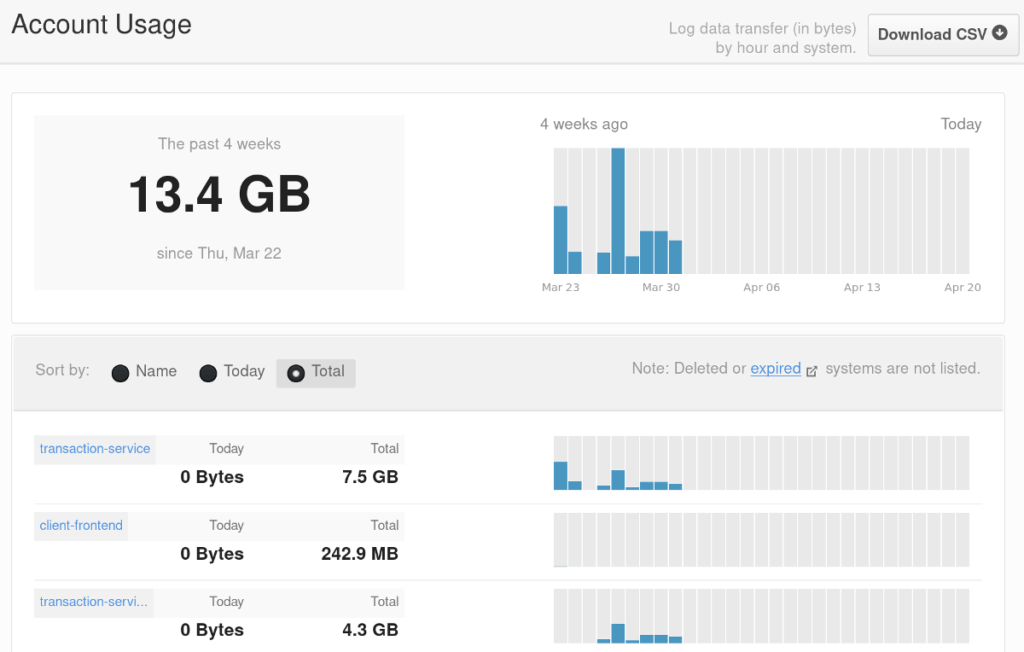Click the first bar near Mar 23 in the main chart
1024x652 pixels.
coord(560,240)
